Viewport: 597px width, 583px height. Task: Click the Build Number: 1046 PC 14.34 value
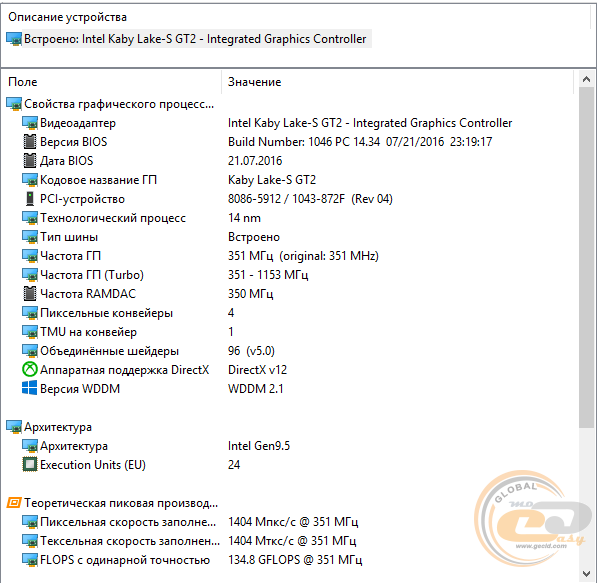[360, 142]
